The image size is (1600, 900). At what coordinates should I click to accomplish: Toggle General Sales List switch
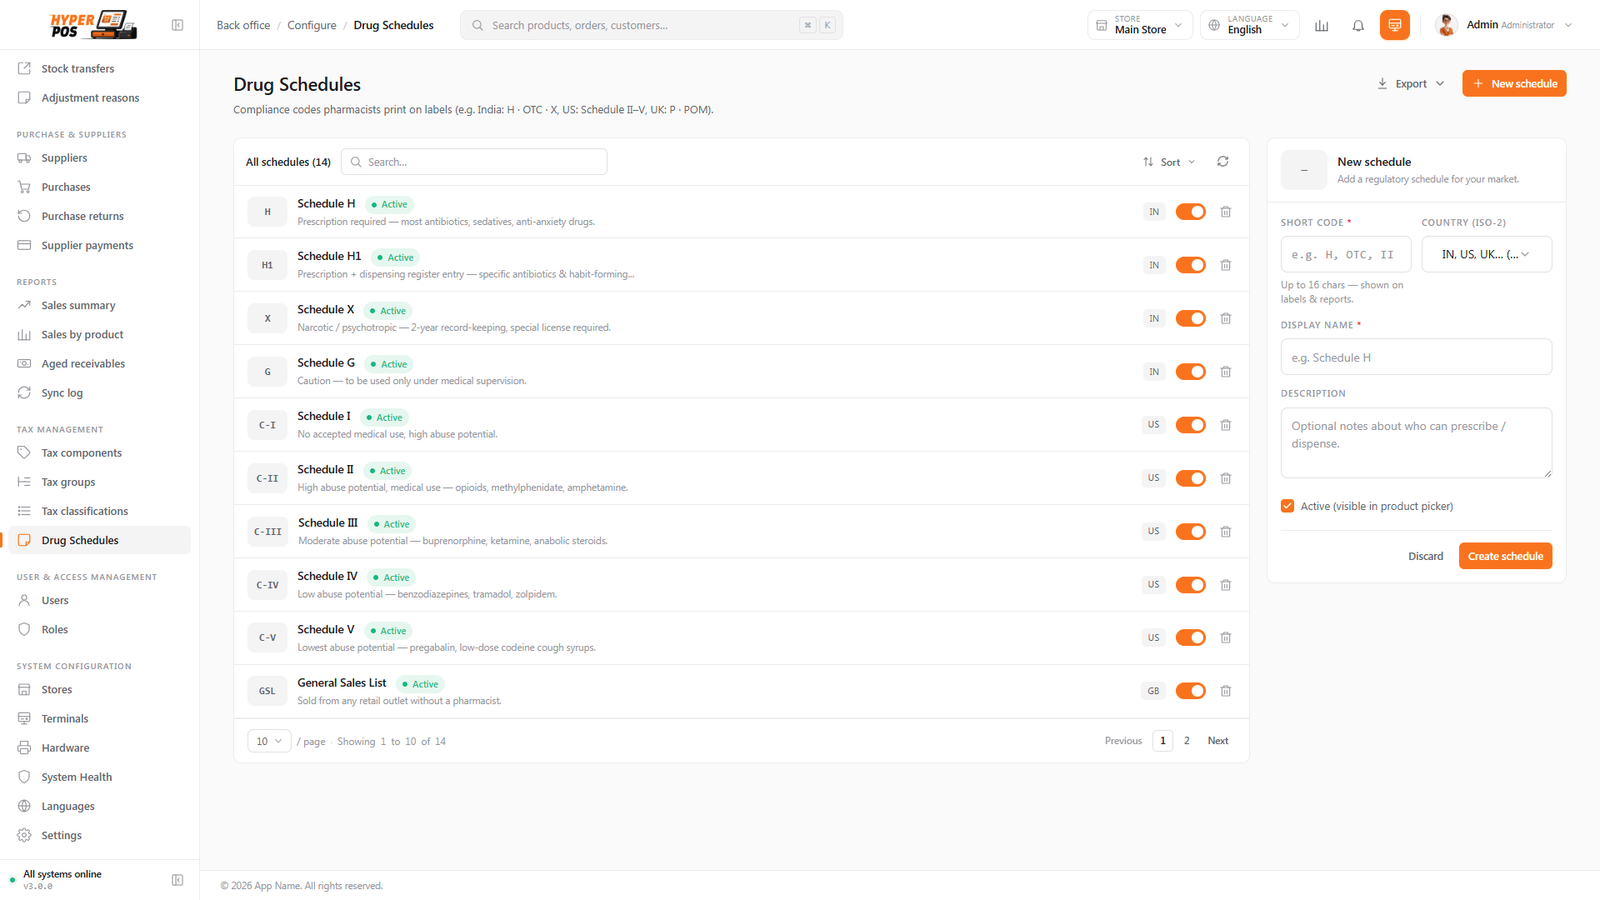coord(1190,691)
